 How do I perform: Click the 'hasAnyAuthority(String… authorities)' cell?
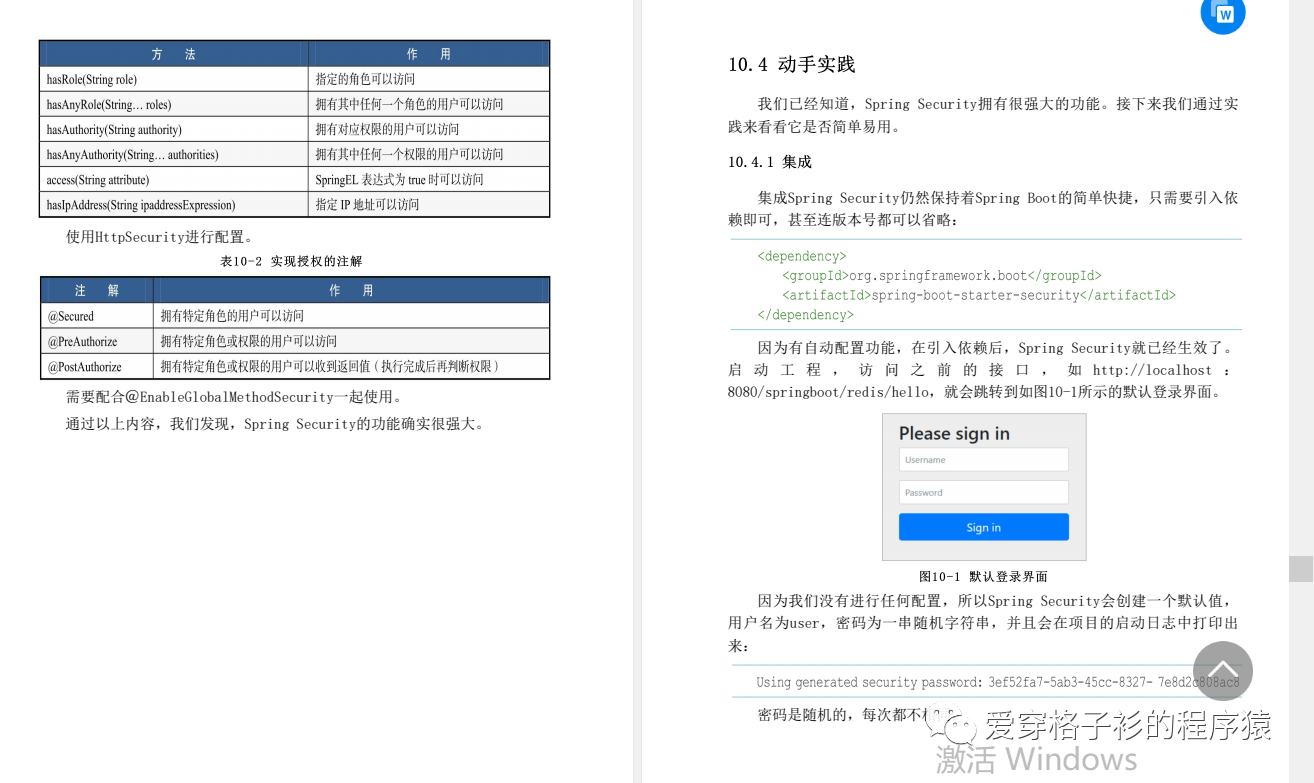[x=174, y=154]
